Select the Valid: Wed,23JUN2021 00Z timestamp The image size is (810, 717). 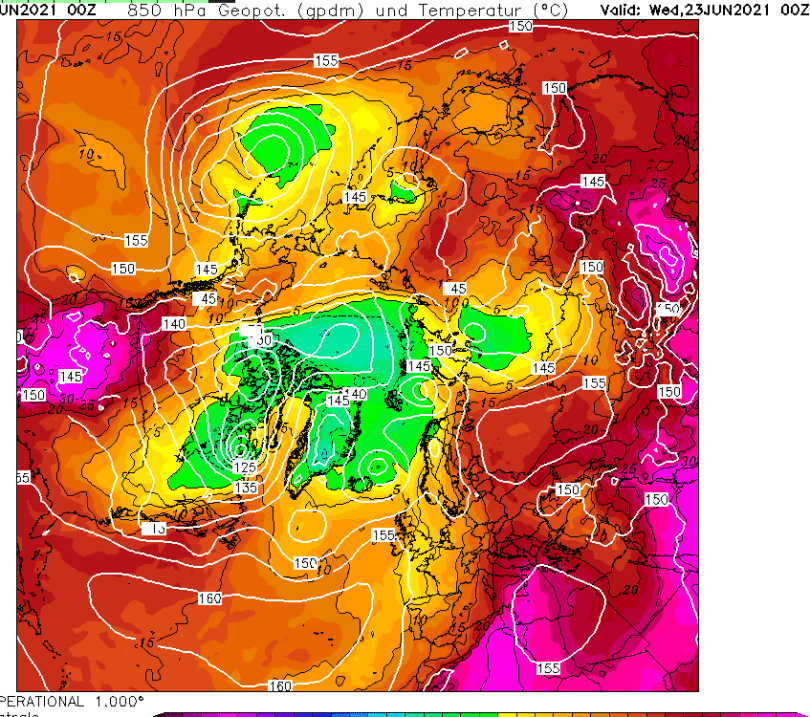(705, 9)
